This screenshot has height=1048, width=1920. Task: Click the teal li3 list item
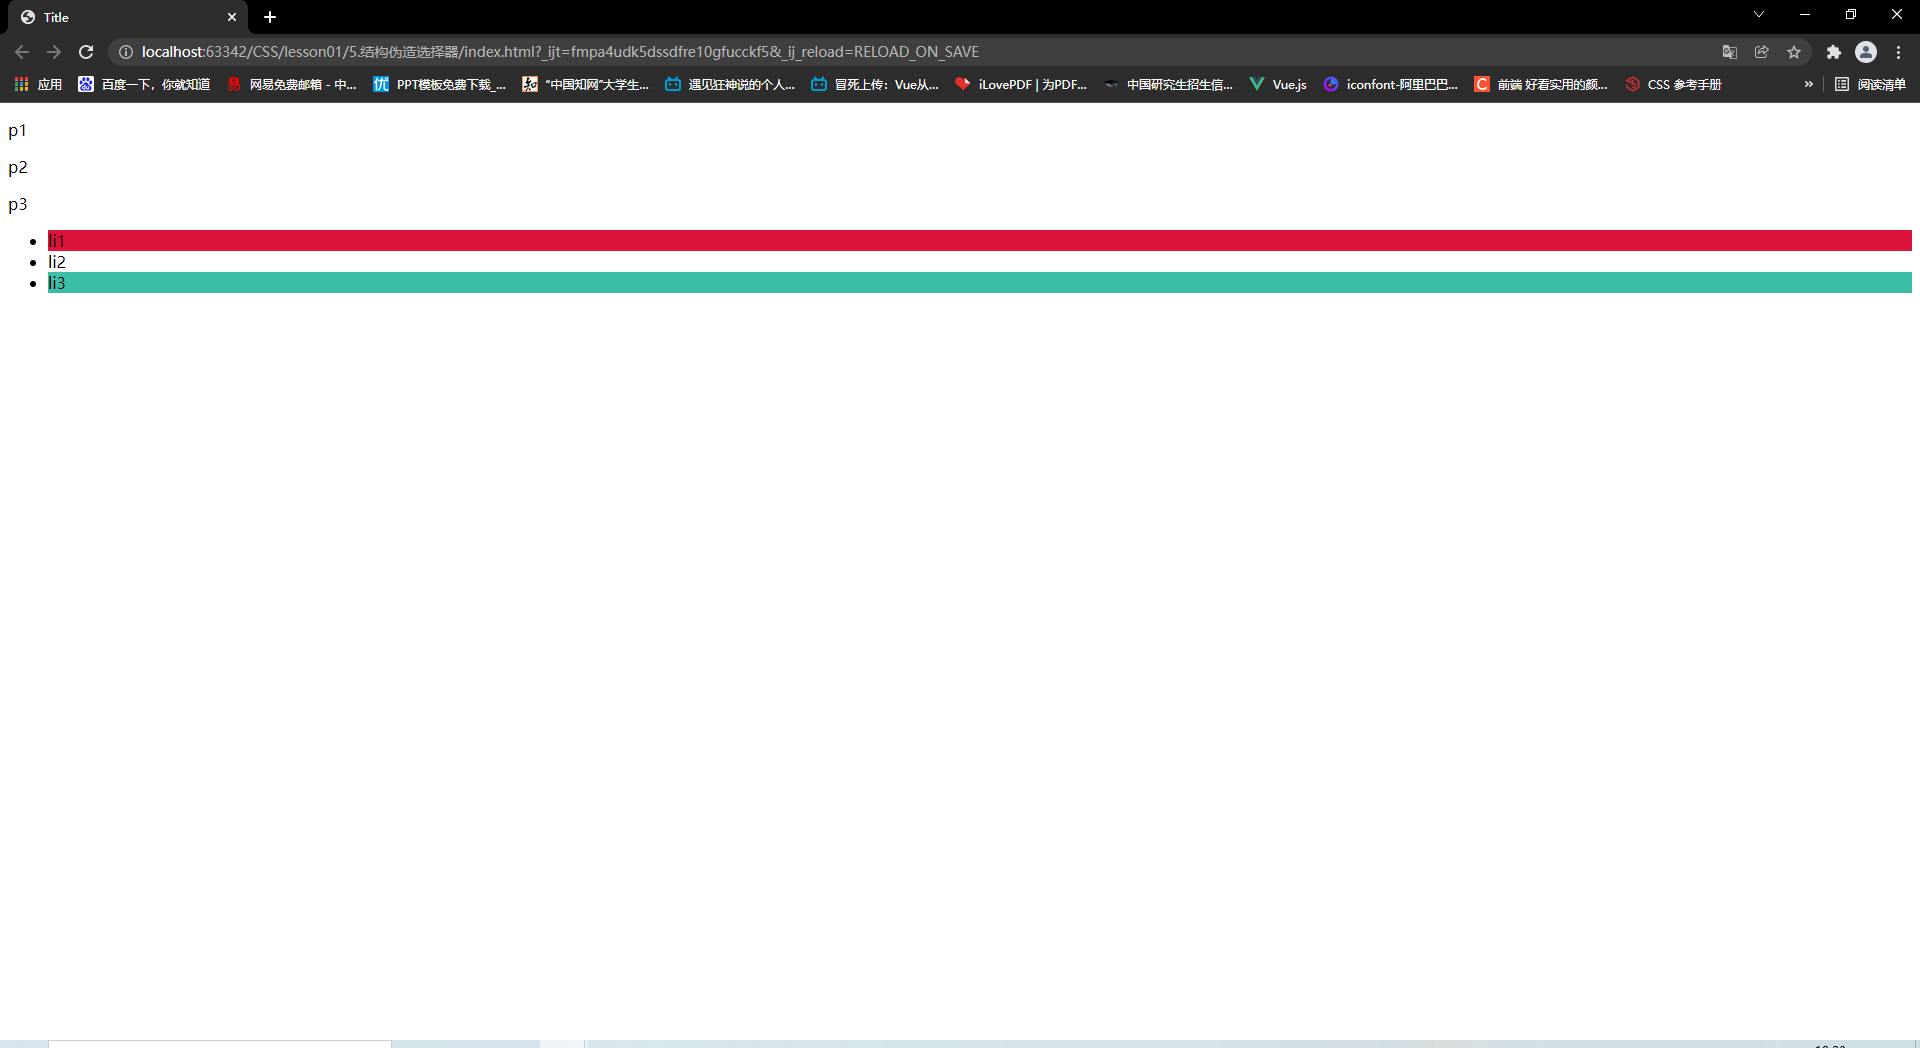click(x=980, y=283)
